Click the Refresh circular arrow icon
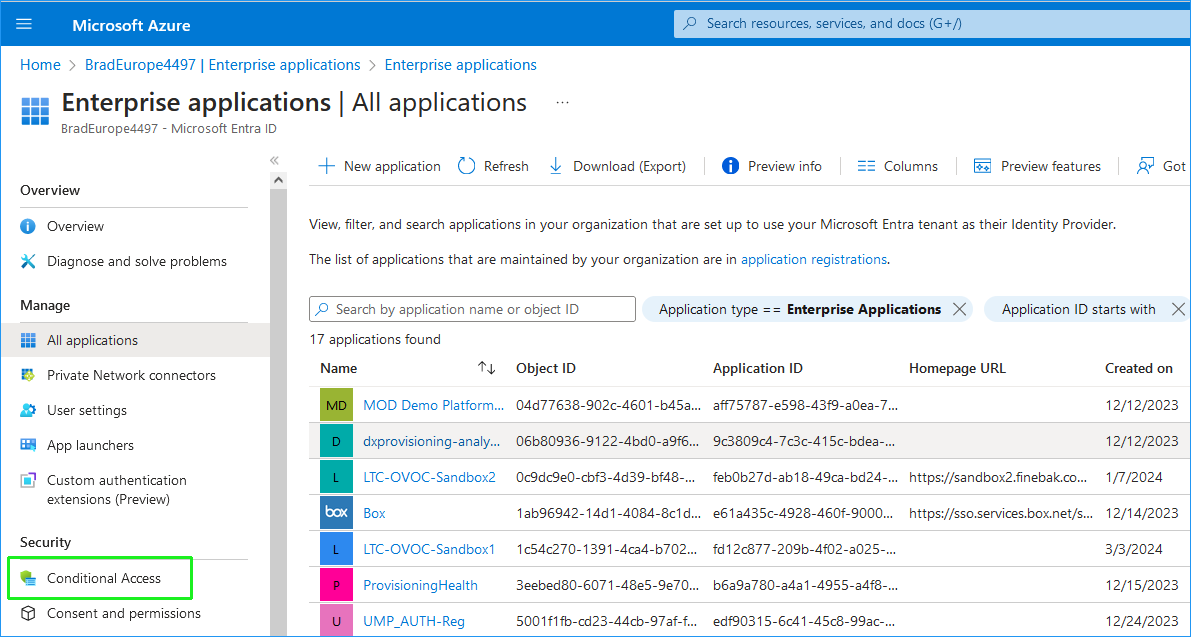This screenshot has height=637, width=1191. coord(466,166)
